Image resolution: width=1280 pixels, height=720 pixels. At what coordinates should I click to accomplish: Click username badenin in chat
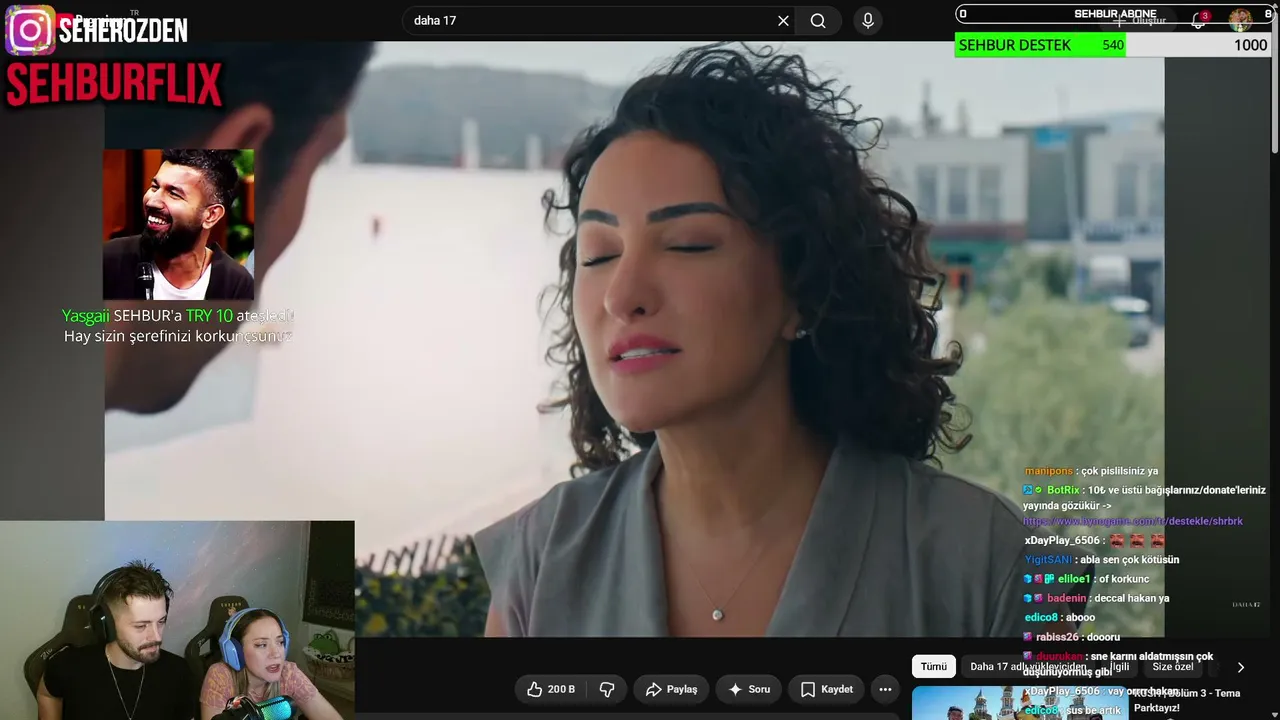point(1066,598)
